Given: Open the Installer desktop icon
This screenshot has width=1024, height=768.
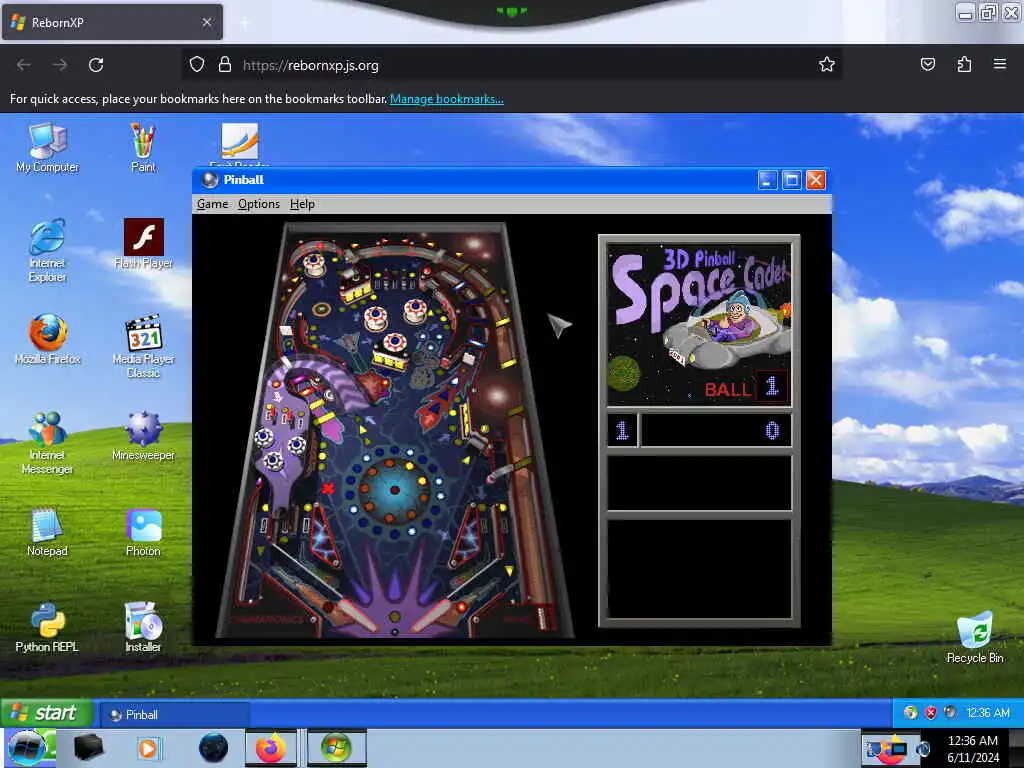Looking at the screenshot, I should point(143,628).
